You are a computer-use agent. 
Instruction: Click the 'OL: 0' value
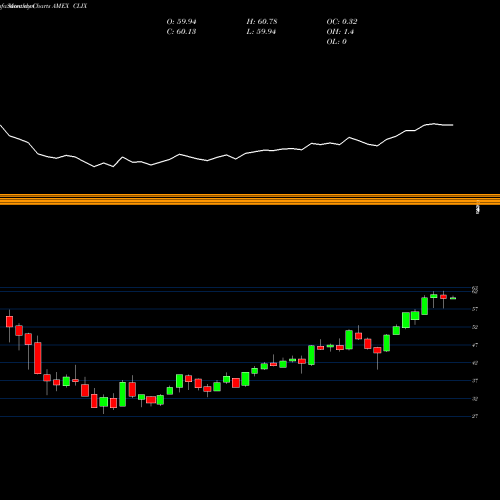pyautogui.click(x=336, y=42)
